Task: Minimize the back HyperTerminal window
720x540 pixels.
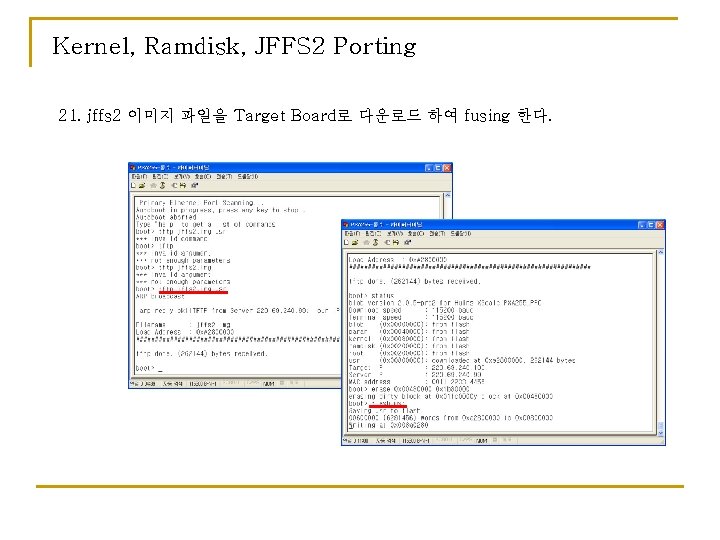Action: pyautogui.click(x=429, y=168)
